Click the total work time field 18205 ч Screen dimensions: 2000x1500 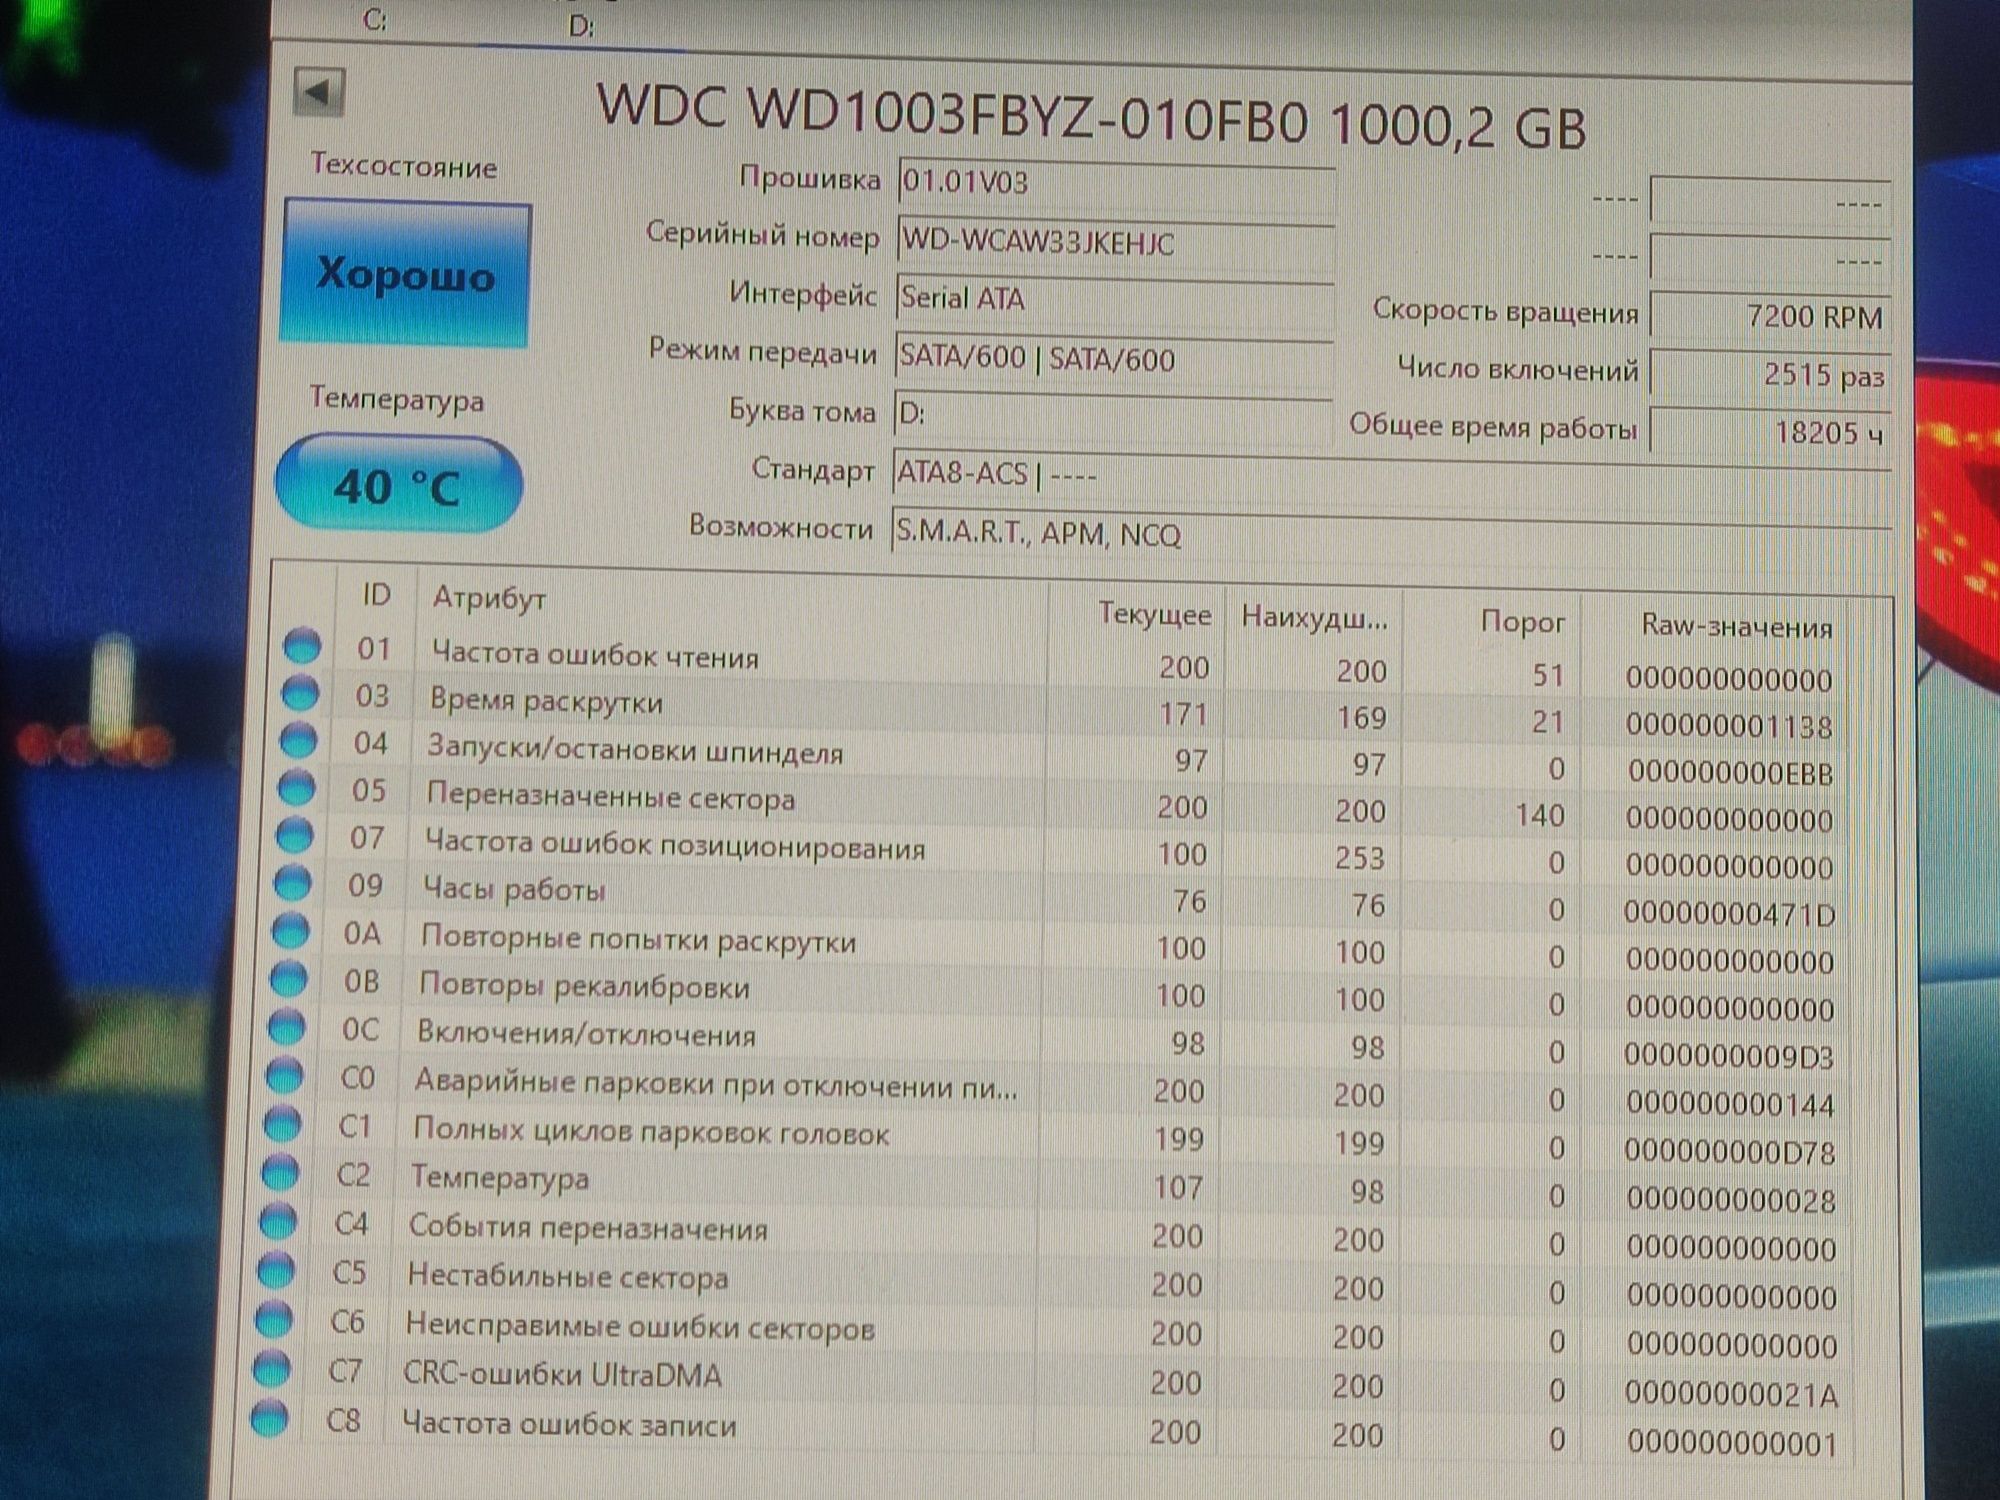click(1769, 432)
